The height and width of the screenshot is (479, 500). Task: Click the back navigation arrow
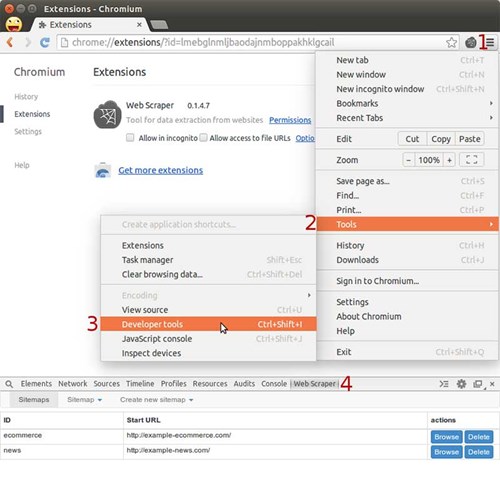(10, 42)
